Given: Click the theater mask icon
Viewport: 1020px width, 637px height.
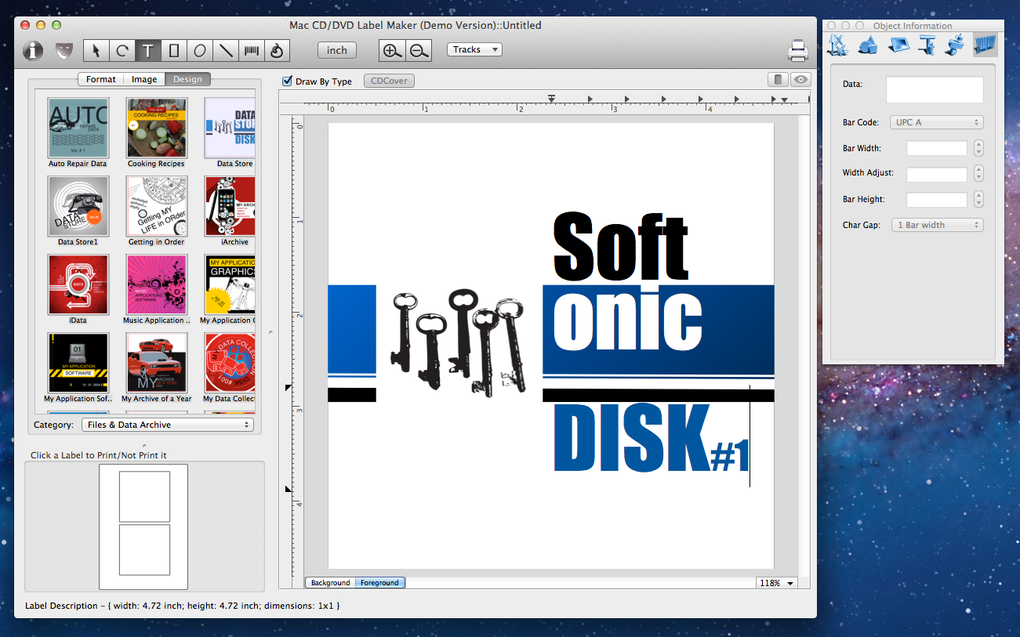Looking at the screenshot, I should (x=64, y=50).
